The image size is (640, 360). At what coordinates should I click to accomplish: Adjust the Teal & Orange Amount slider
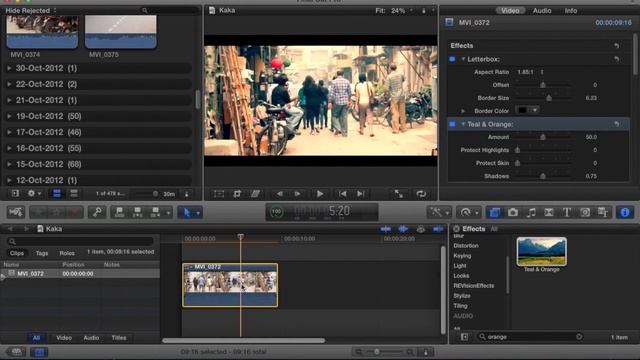coord(543,137)
